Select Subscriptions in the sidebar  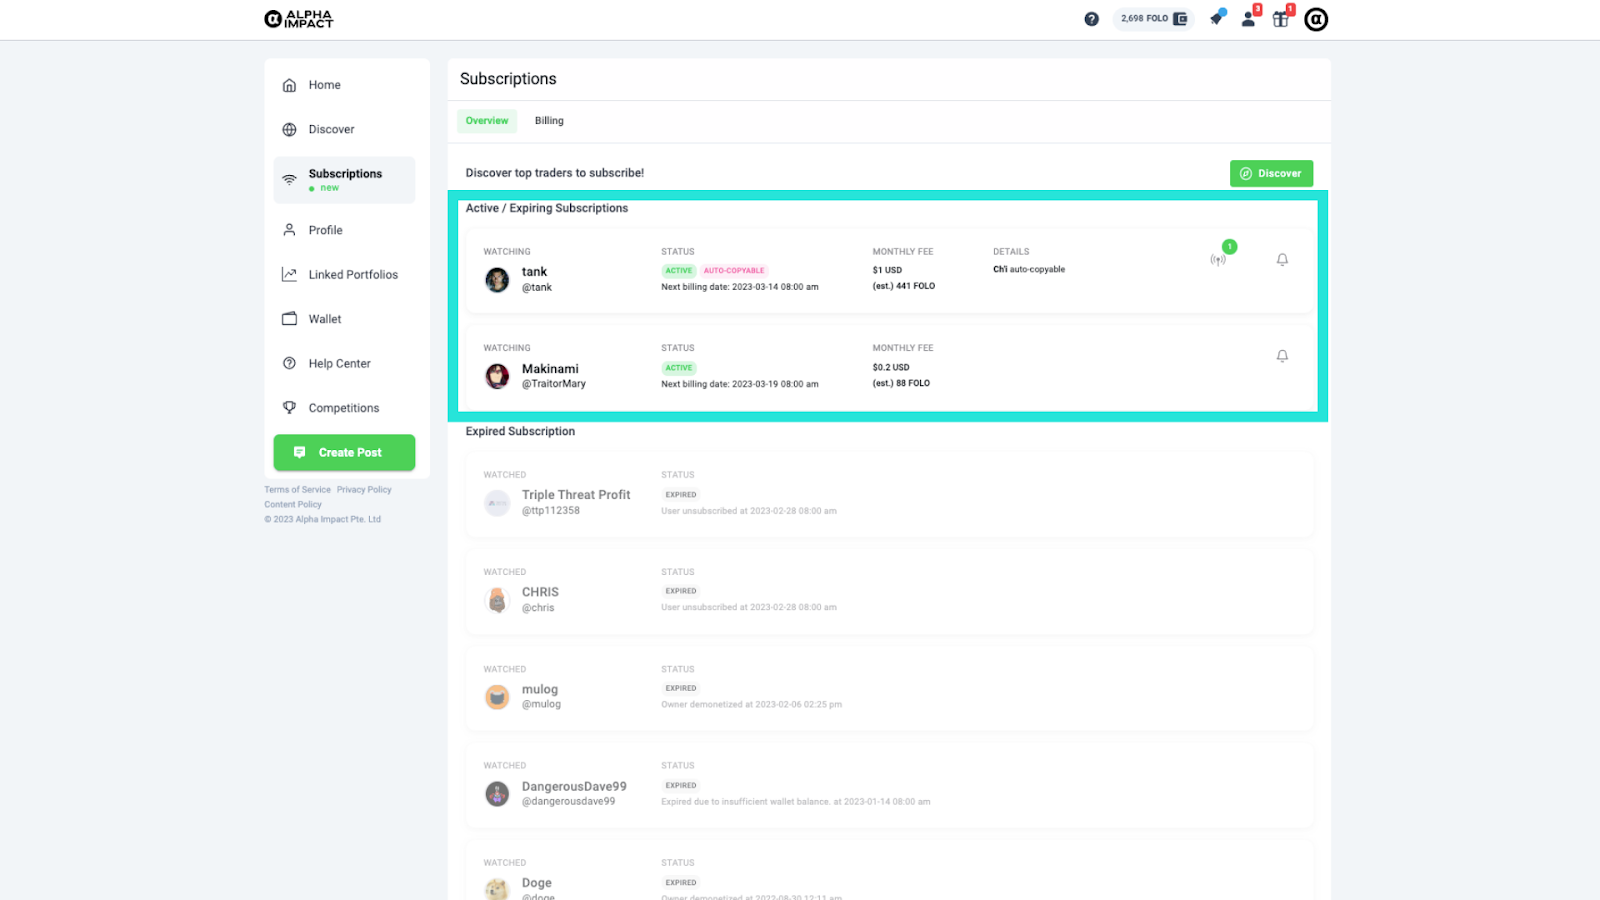(x=344, y=180)
